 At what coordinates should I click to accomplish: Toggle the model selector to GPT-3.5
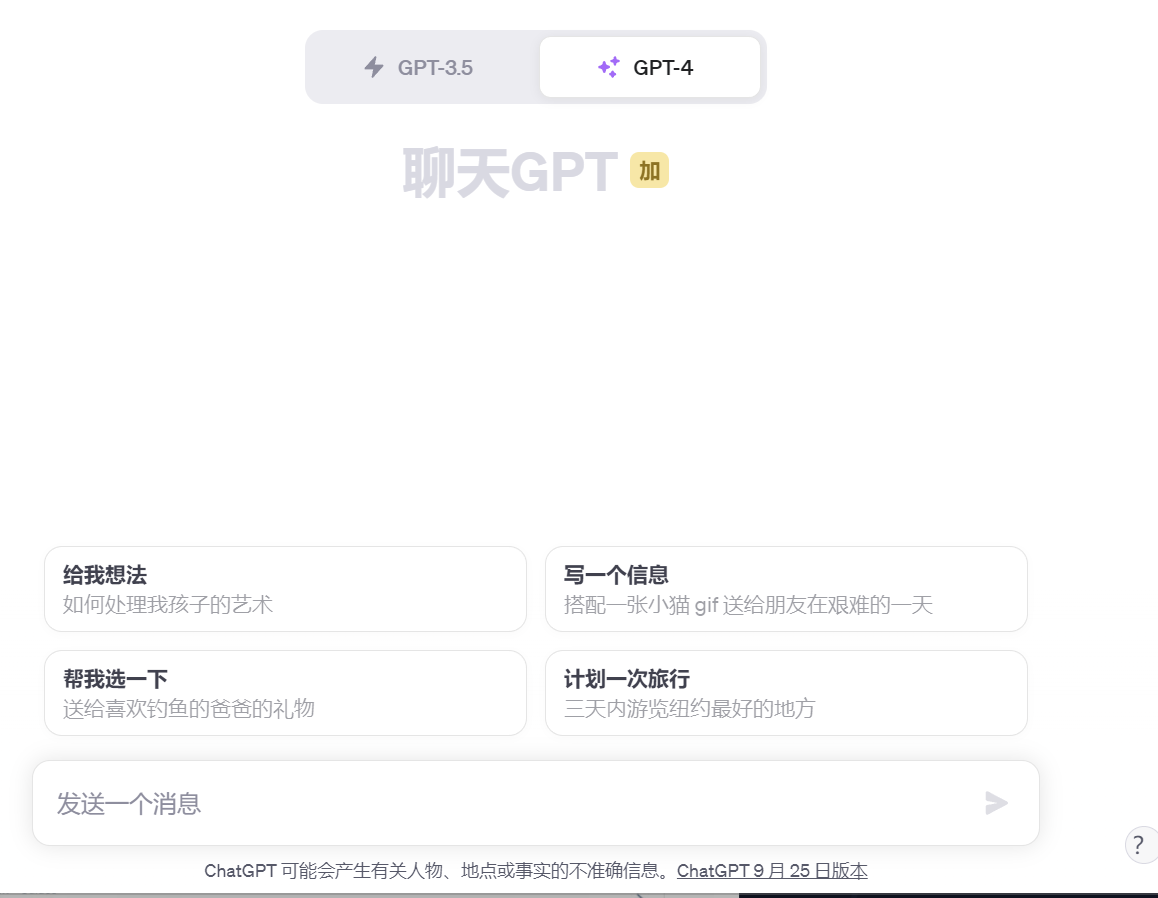[420, 67]
